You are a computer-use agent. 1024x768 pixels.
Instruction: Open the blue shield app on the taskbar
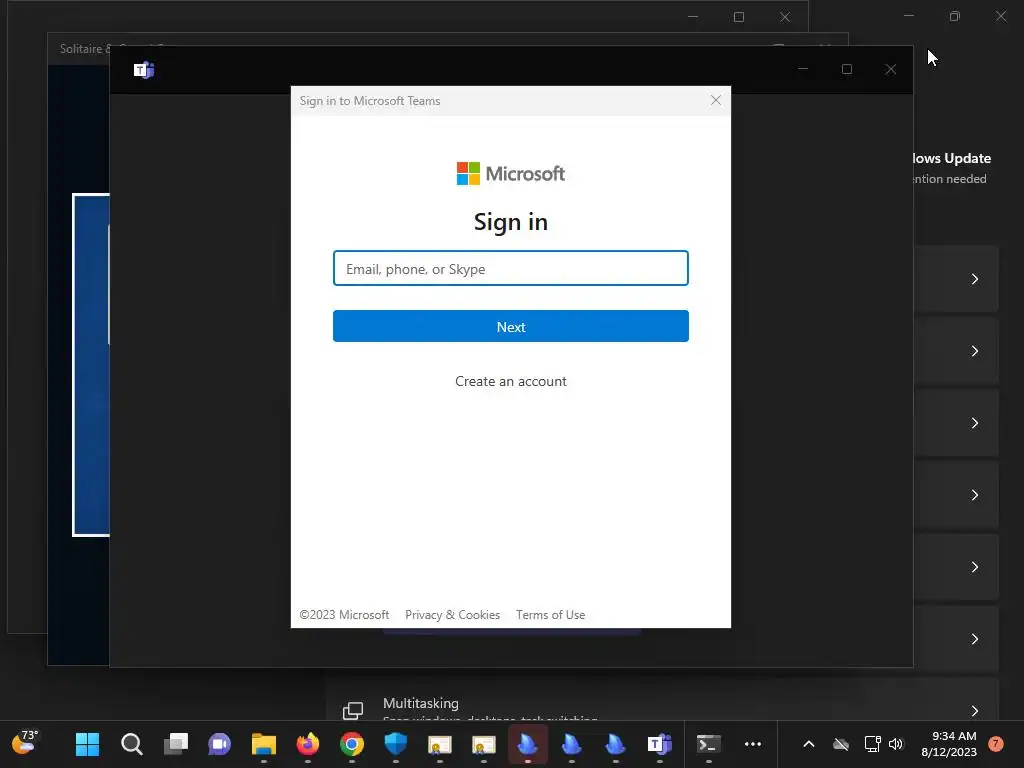pos(396,744)
